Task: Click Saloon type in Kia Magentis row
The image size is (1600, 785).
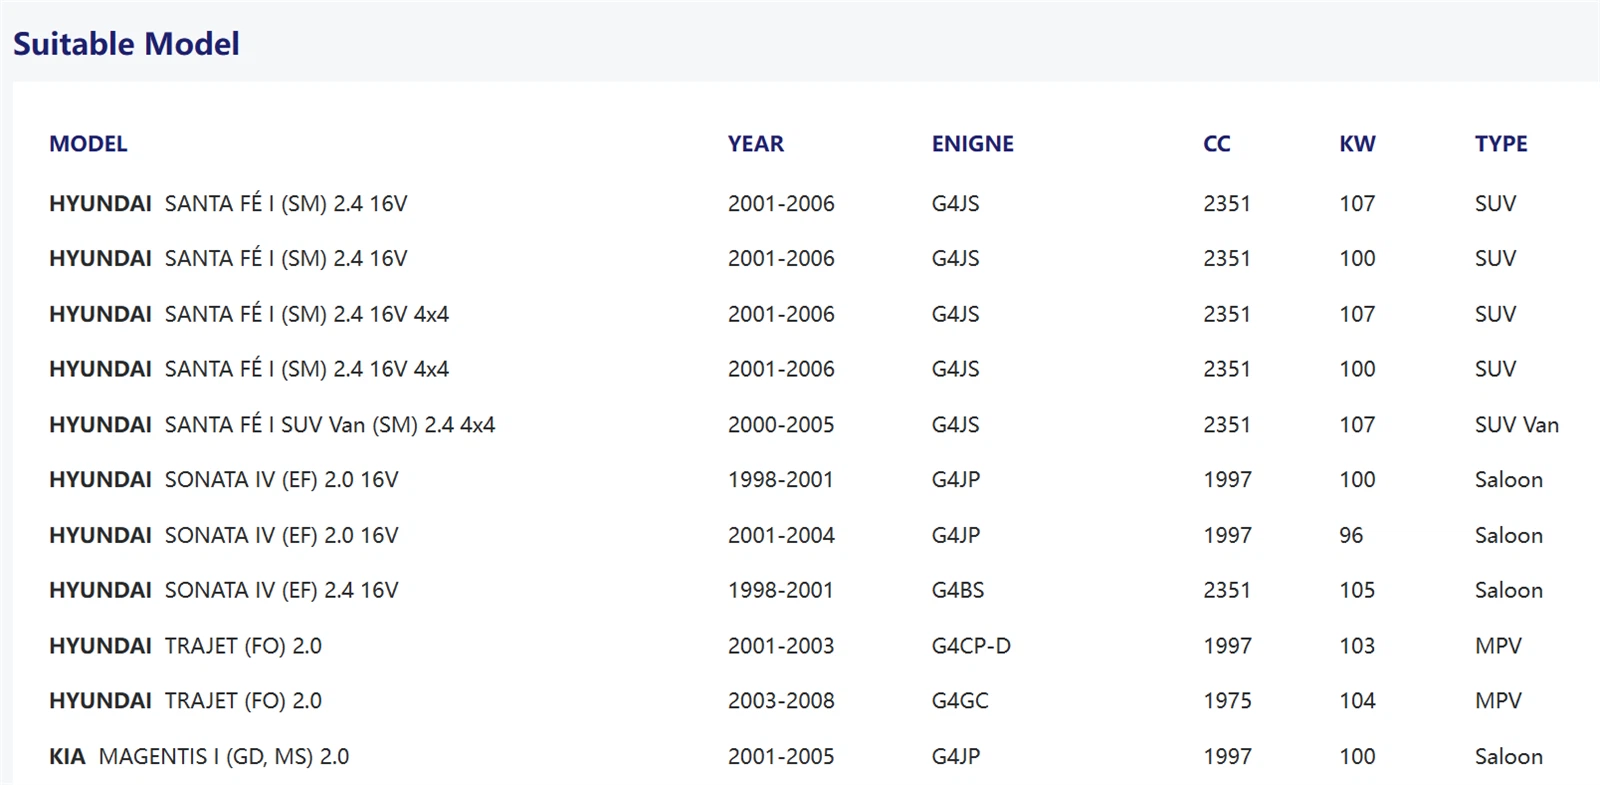Action: pyautogui.click(x=1509, y=757)
